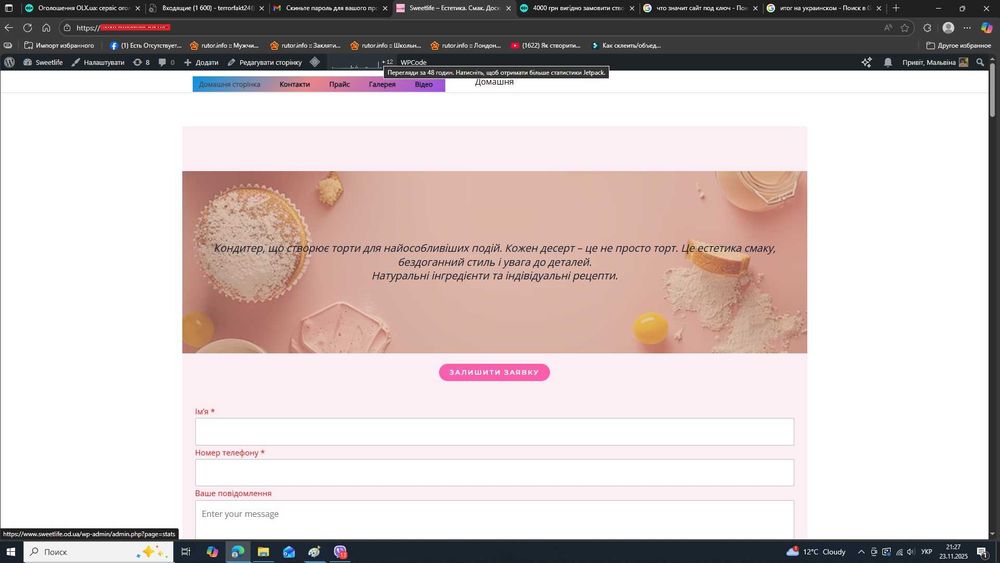1000x563 pixels.
Task: Click the sparkle AI assistant icon in admin bar
Action: (x=866, y=62)
